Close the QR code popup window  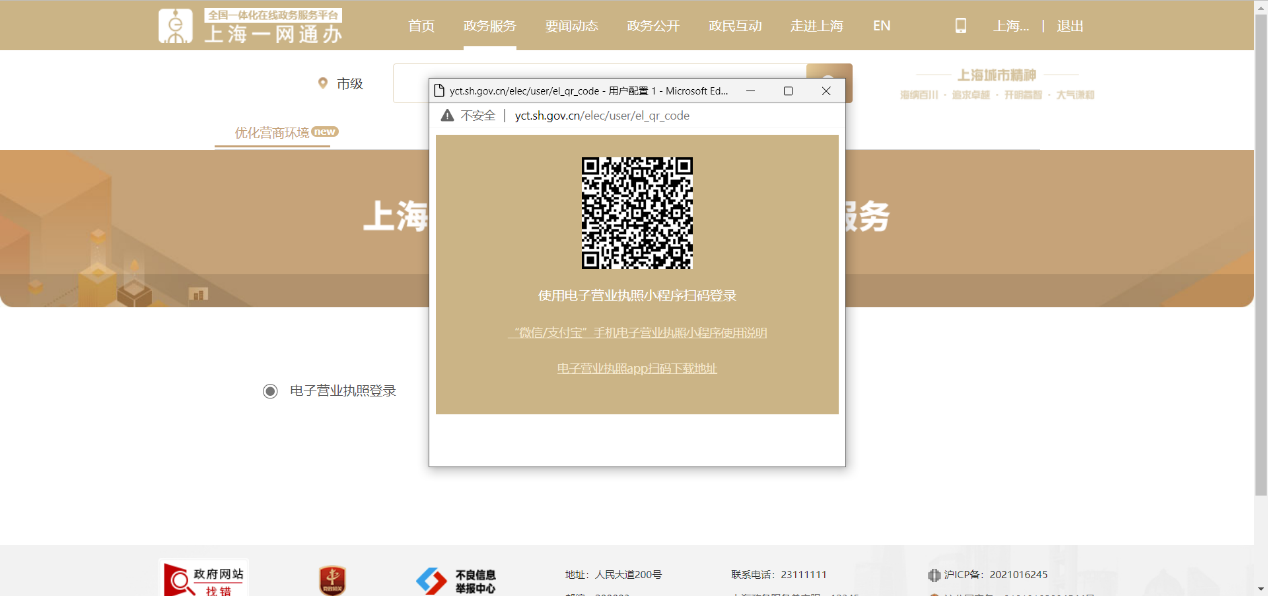click(x=826, y=91)
